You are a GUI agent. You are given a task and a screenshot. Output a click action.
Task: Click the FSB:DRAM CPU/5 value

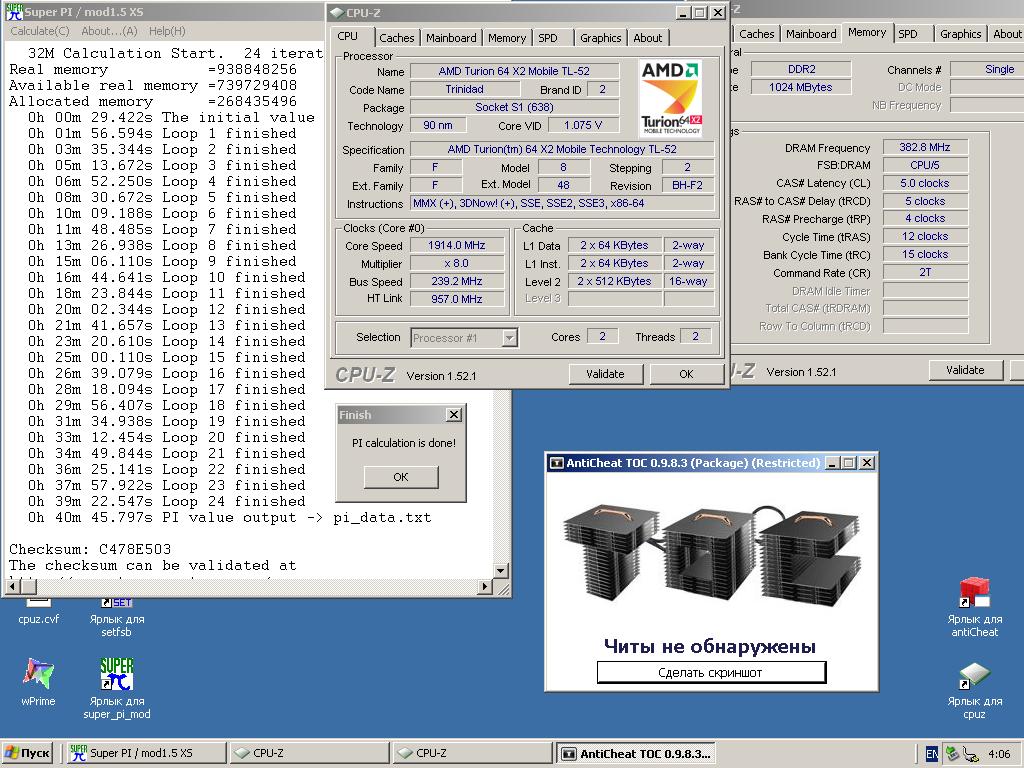pyautogui.click(x=925, y=165)
